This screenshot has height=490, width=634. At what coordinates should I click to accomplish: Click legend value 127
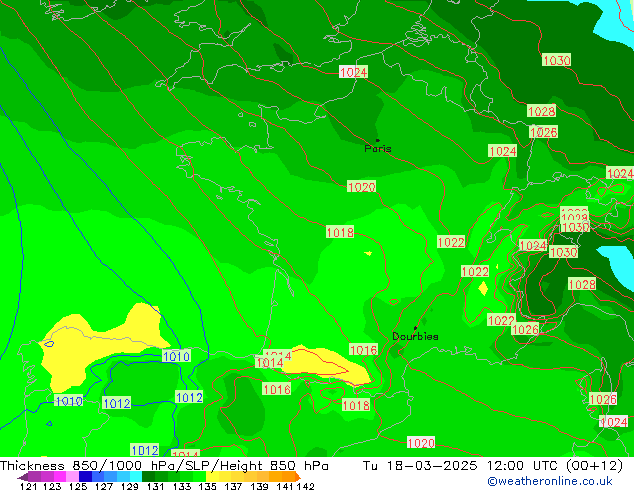(104, 486)
